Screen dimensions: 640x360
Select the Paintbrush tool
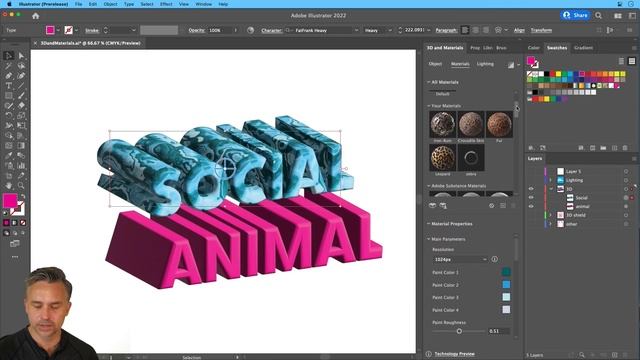pyautogui.click(x=21, y=96)
